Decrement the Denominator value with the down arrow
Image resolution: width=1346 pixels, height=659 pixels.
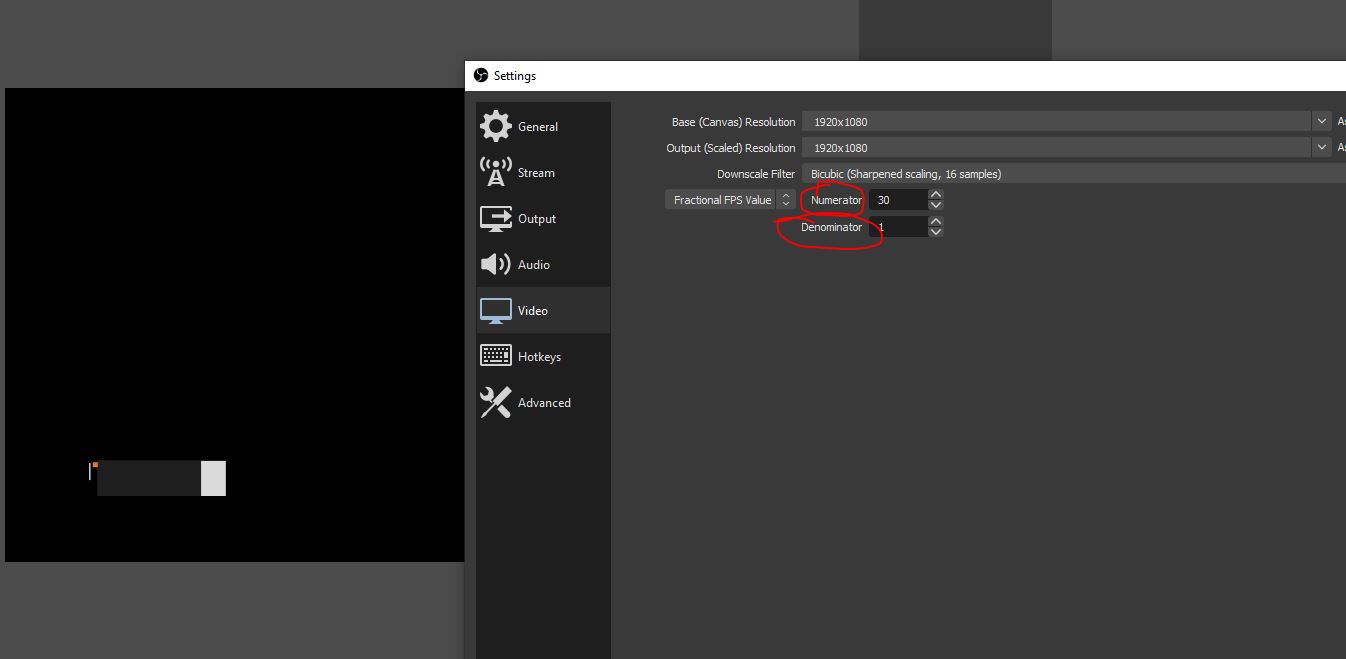point(936,231)
